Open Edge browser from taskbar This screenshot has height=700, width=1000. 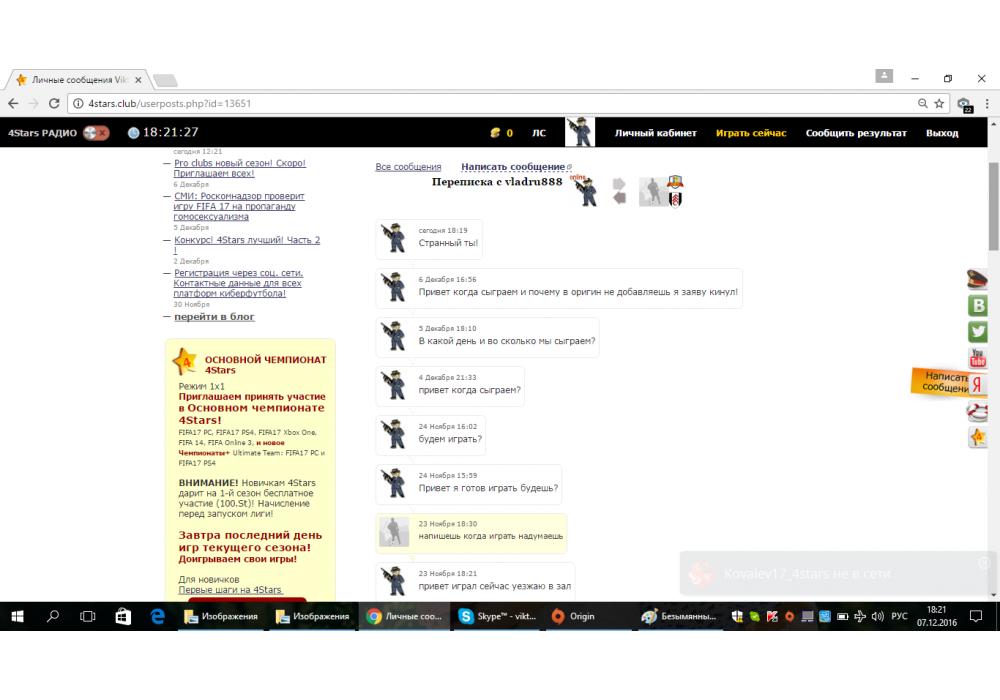pos(157,616)
